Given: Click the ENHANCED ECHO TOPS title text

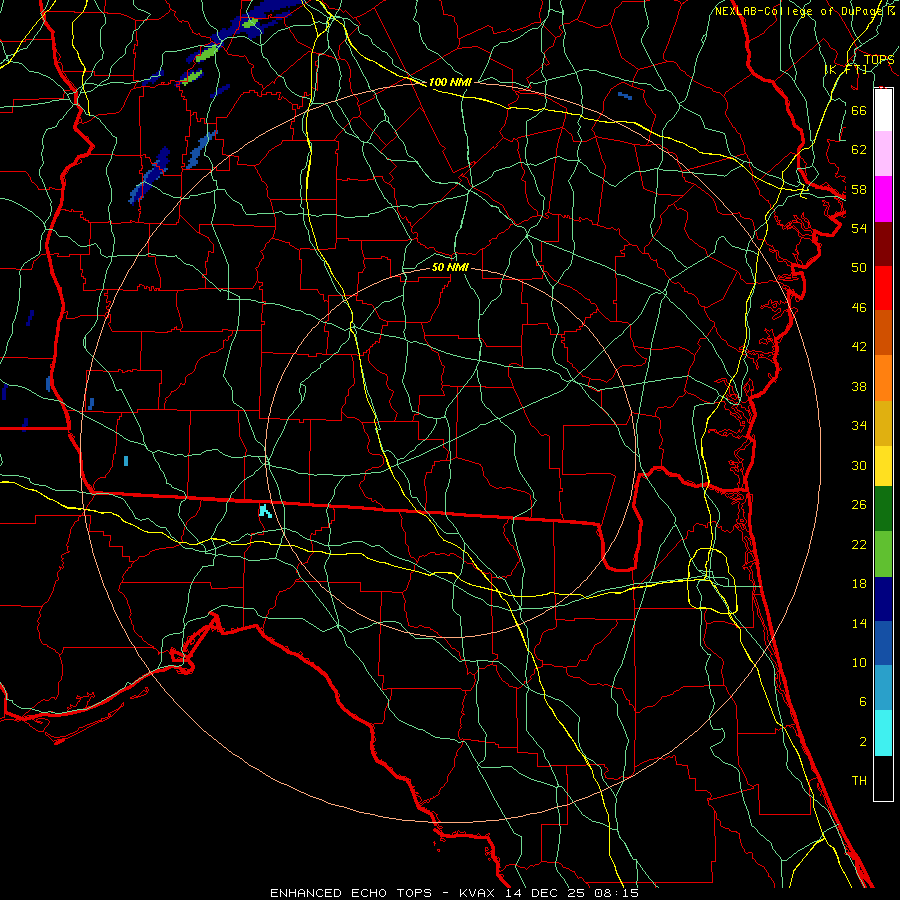Looking at the screenshot, I should point(351,893).
